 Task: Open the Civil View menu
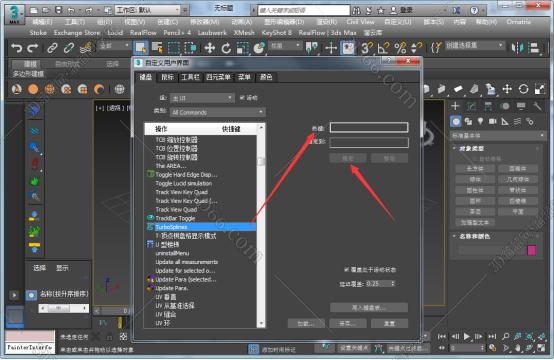(x=360, y=22)
